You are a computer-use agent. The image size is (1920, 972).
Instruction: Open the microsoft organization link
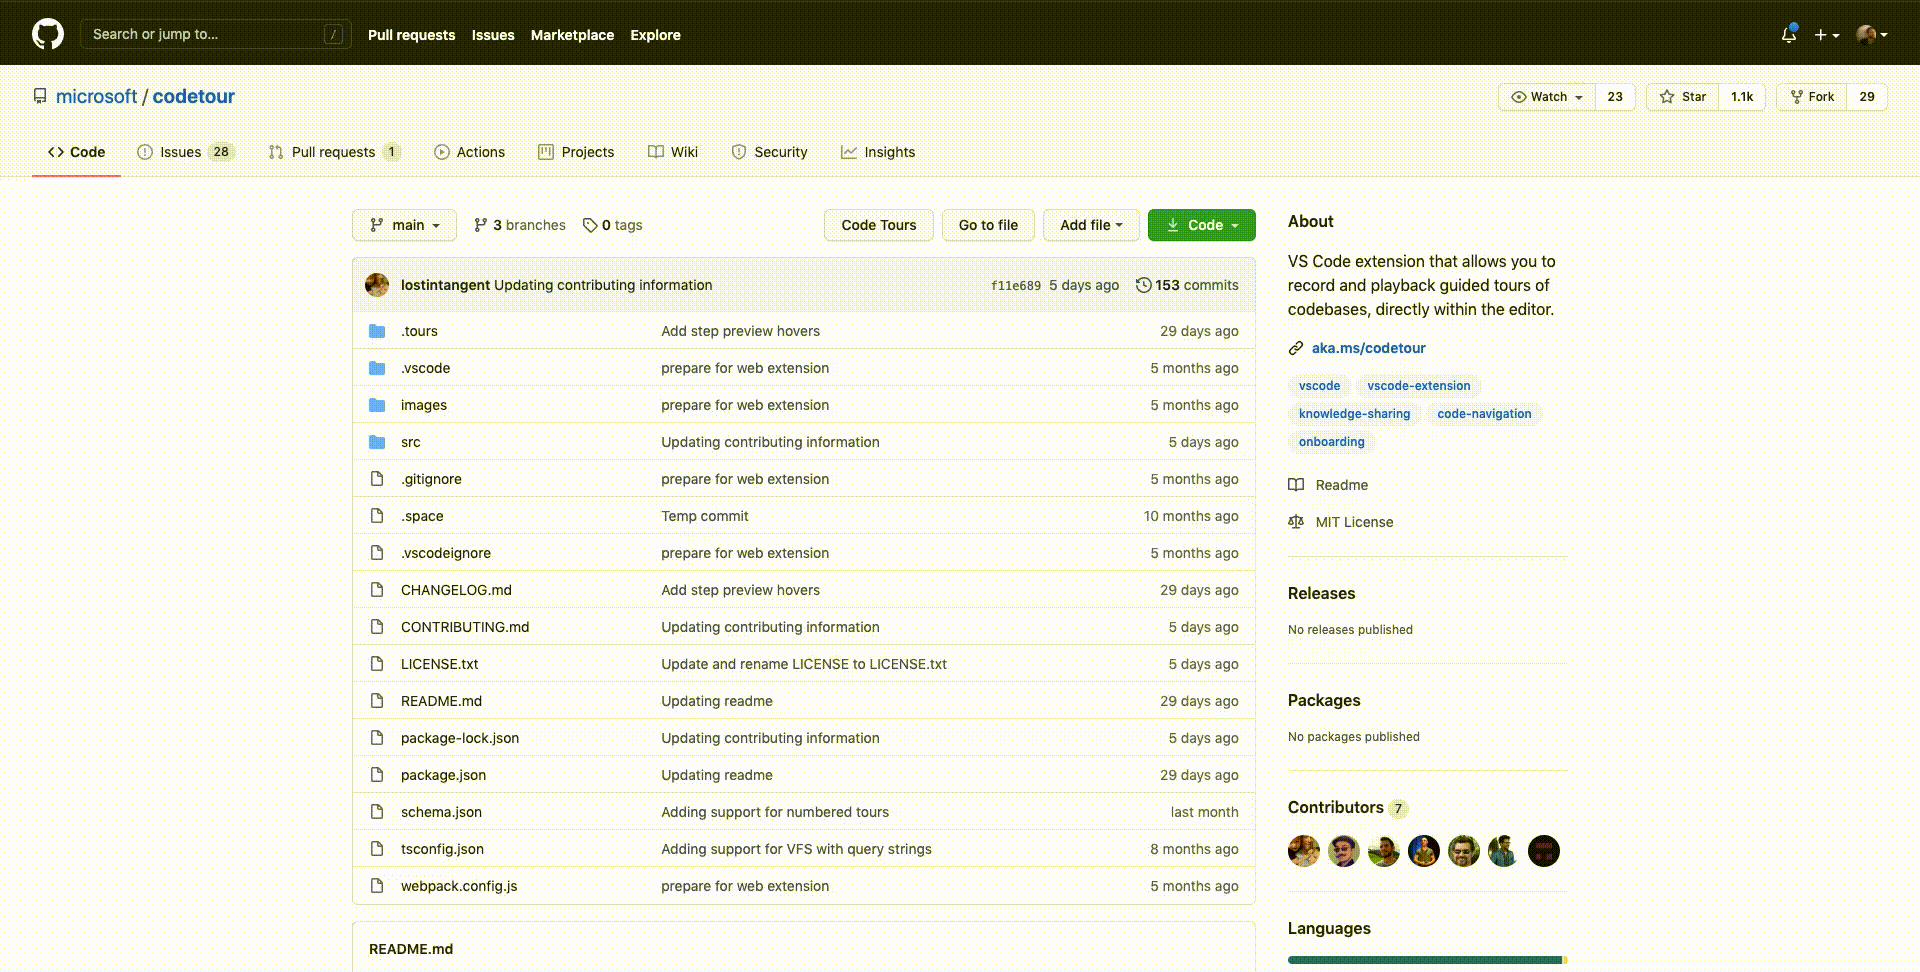click(96, 96)
